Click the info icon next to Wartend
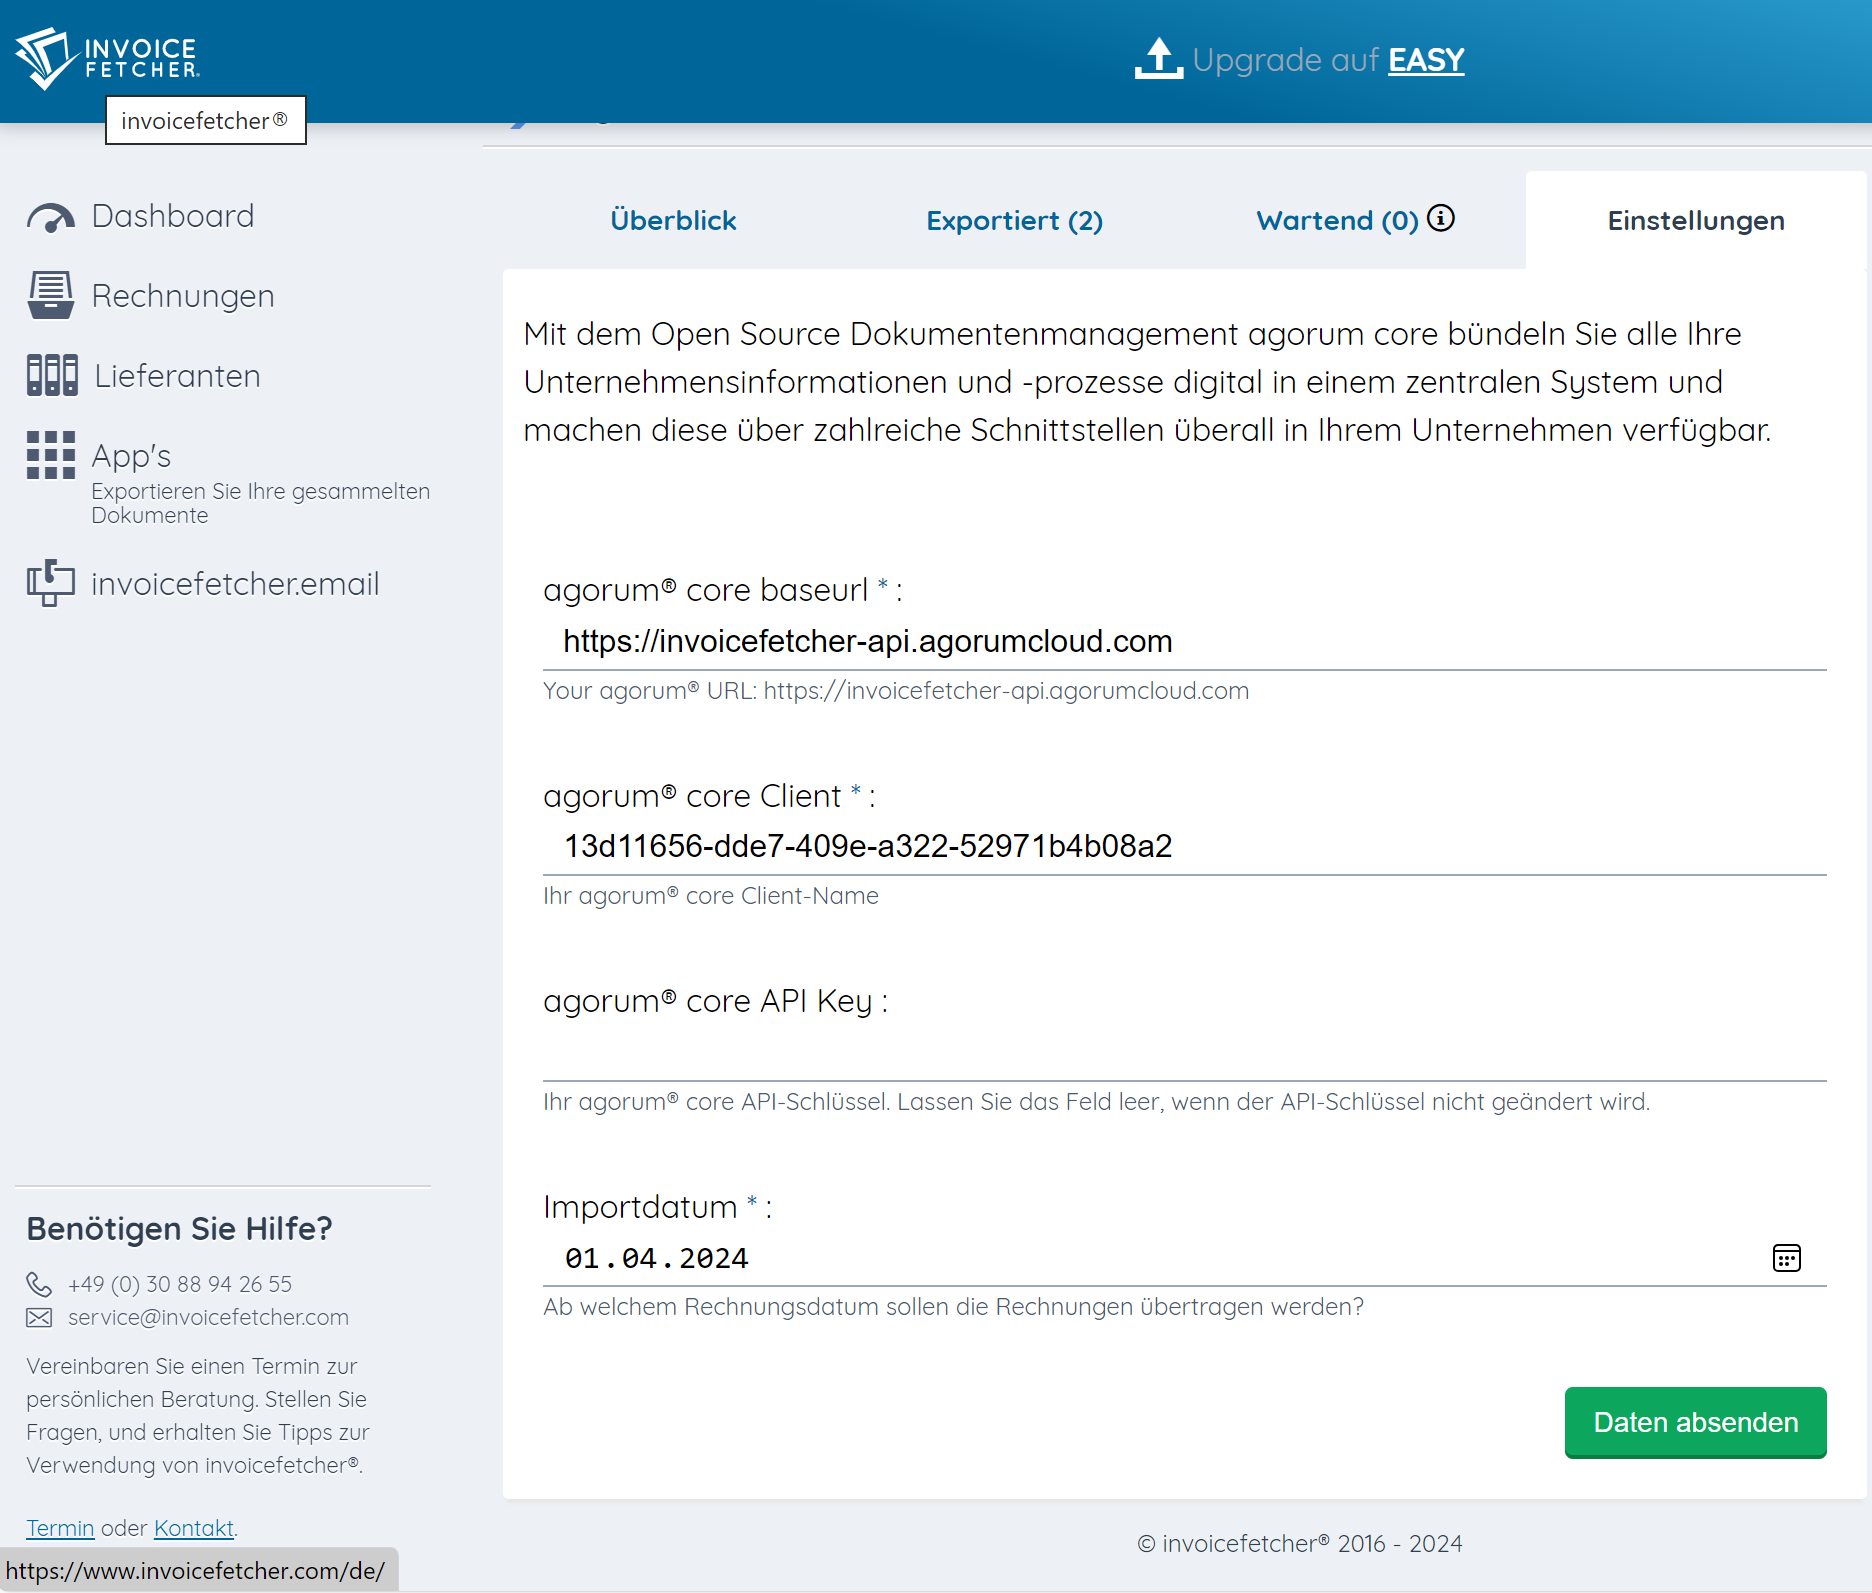 [x=1441, y=218]
